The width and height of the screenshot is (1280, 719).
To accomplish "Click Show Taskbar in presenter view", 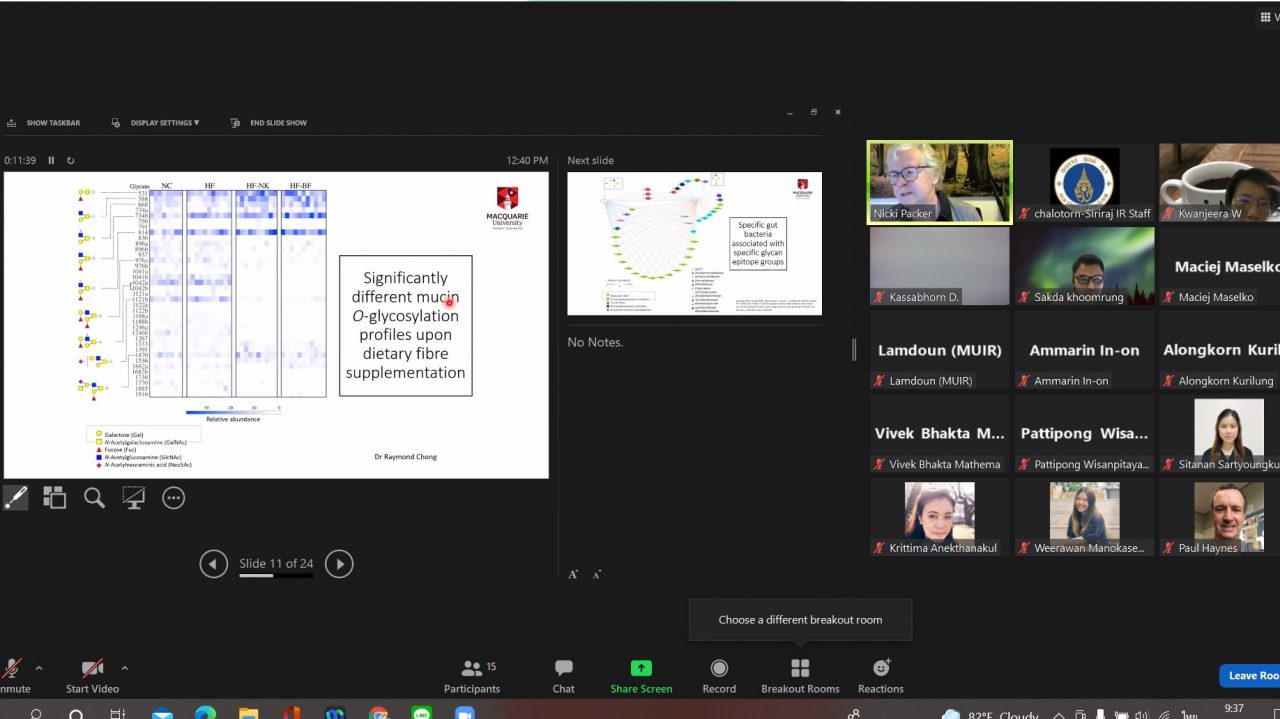I will coord(44,123).
